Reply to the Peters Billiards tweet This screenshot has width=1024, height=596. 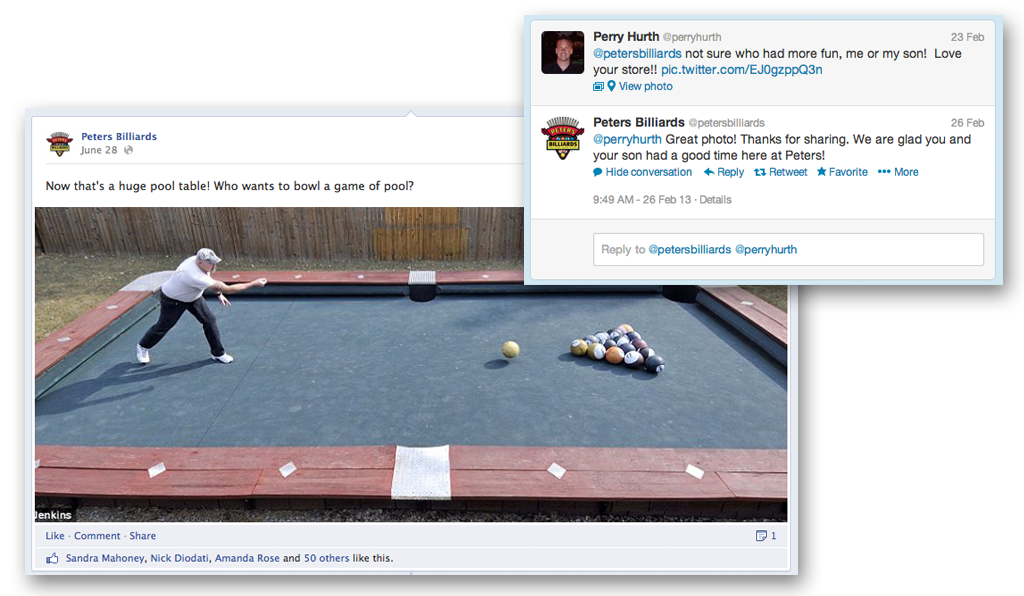(x=724, y=172)
